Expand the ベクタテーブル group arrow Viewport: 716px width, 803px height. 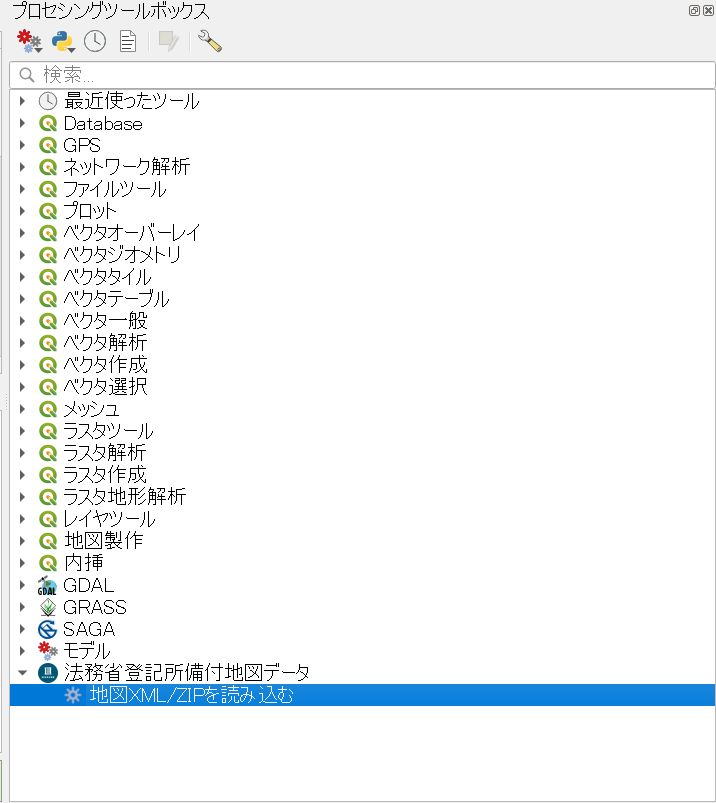point(22,299)
